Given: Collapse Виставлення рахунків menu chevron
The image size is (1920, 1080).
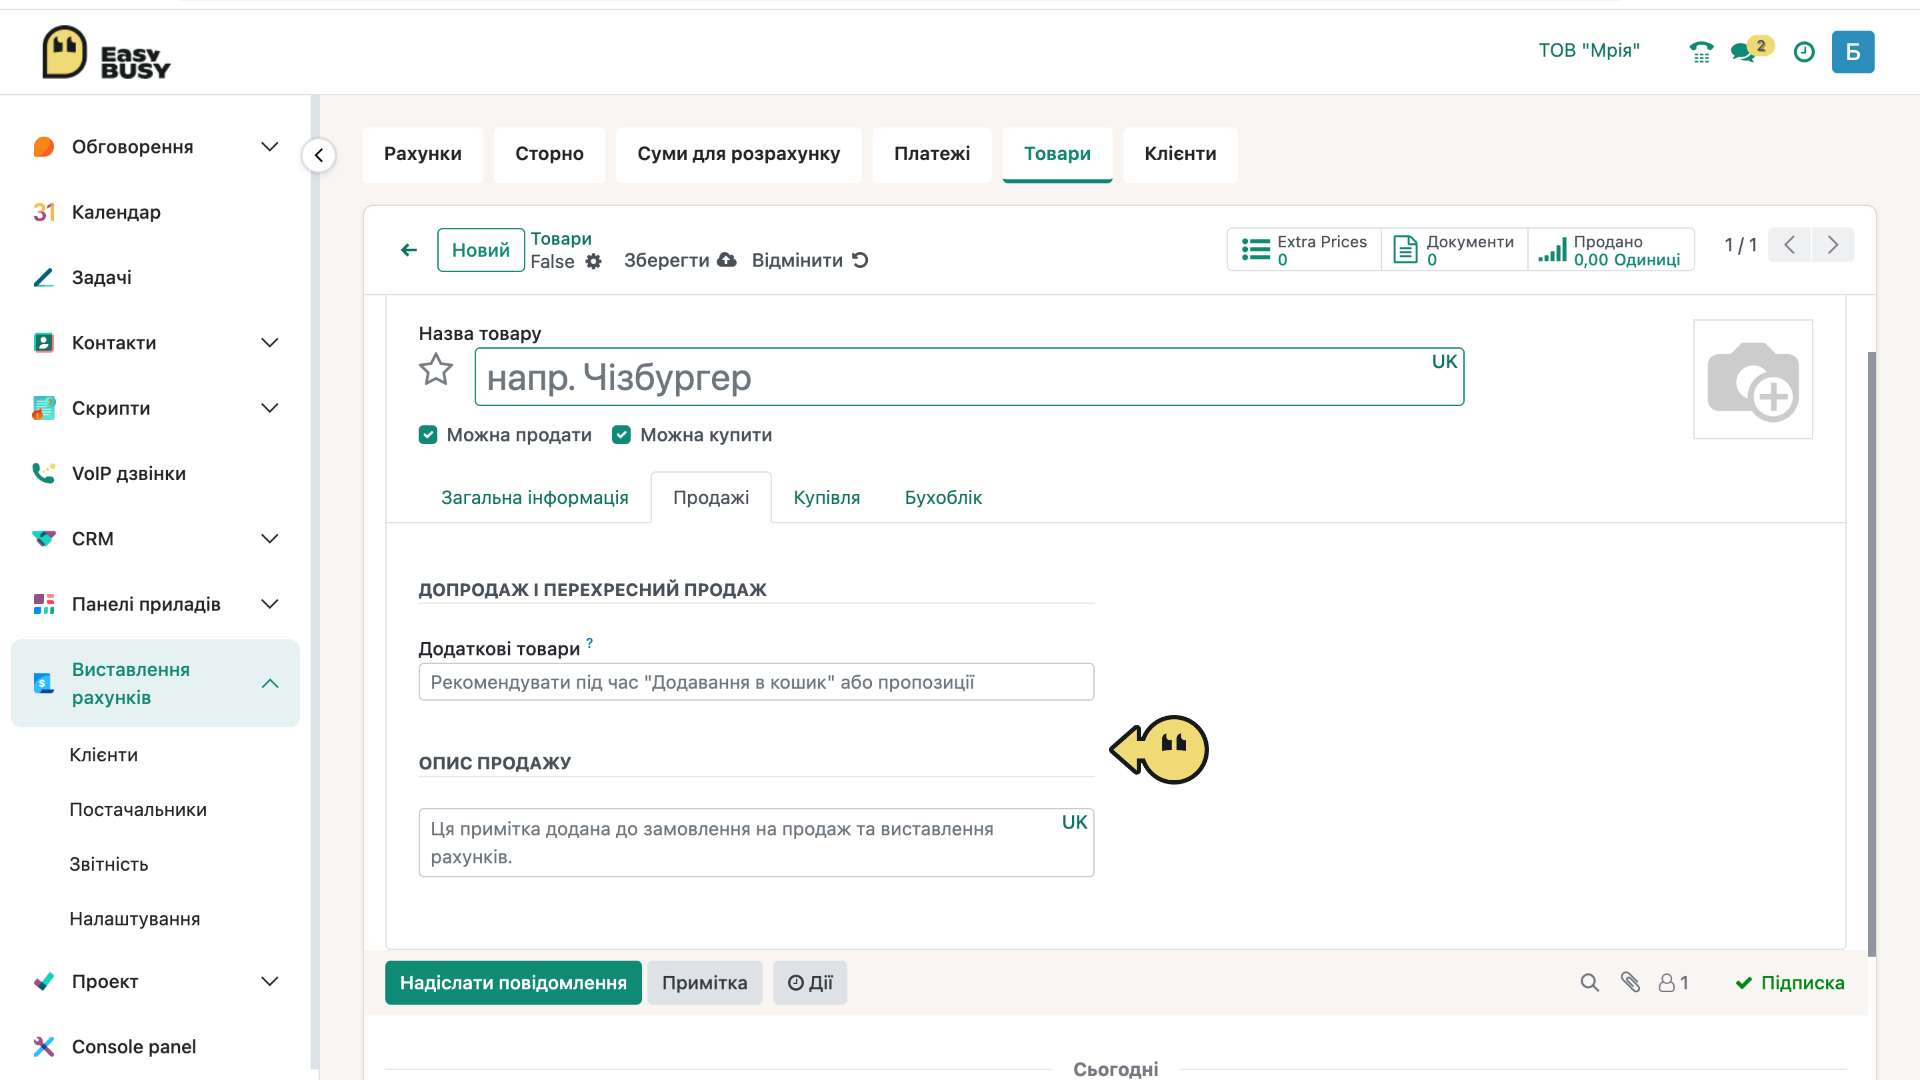Looking at the screenshot, I should tap(270, 684).
